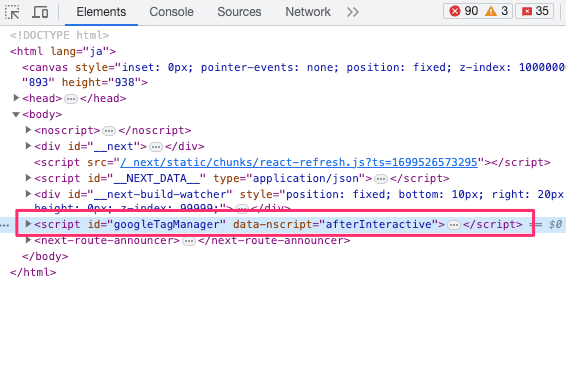Open the 90 errors counter
Viewport: 566px width, 365px height.
click(x=463, y=11)
